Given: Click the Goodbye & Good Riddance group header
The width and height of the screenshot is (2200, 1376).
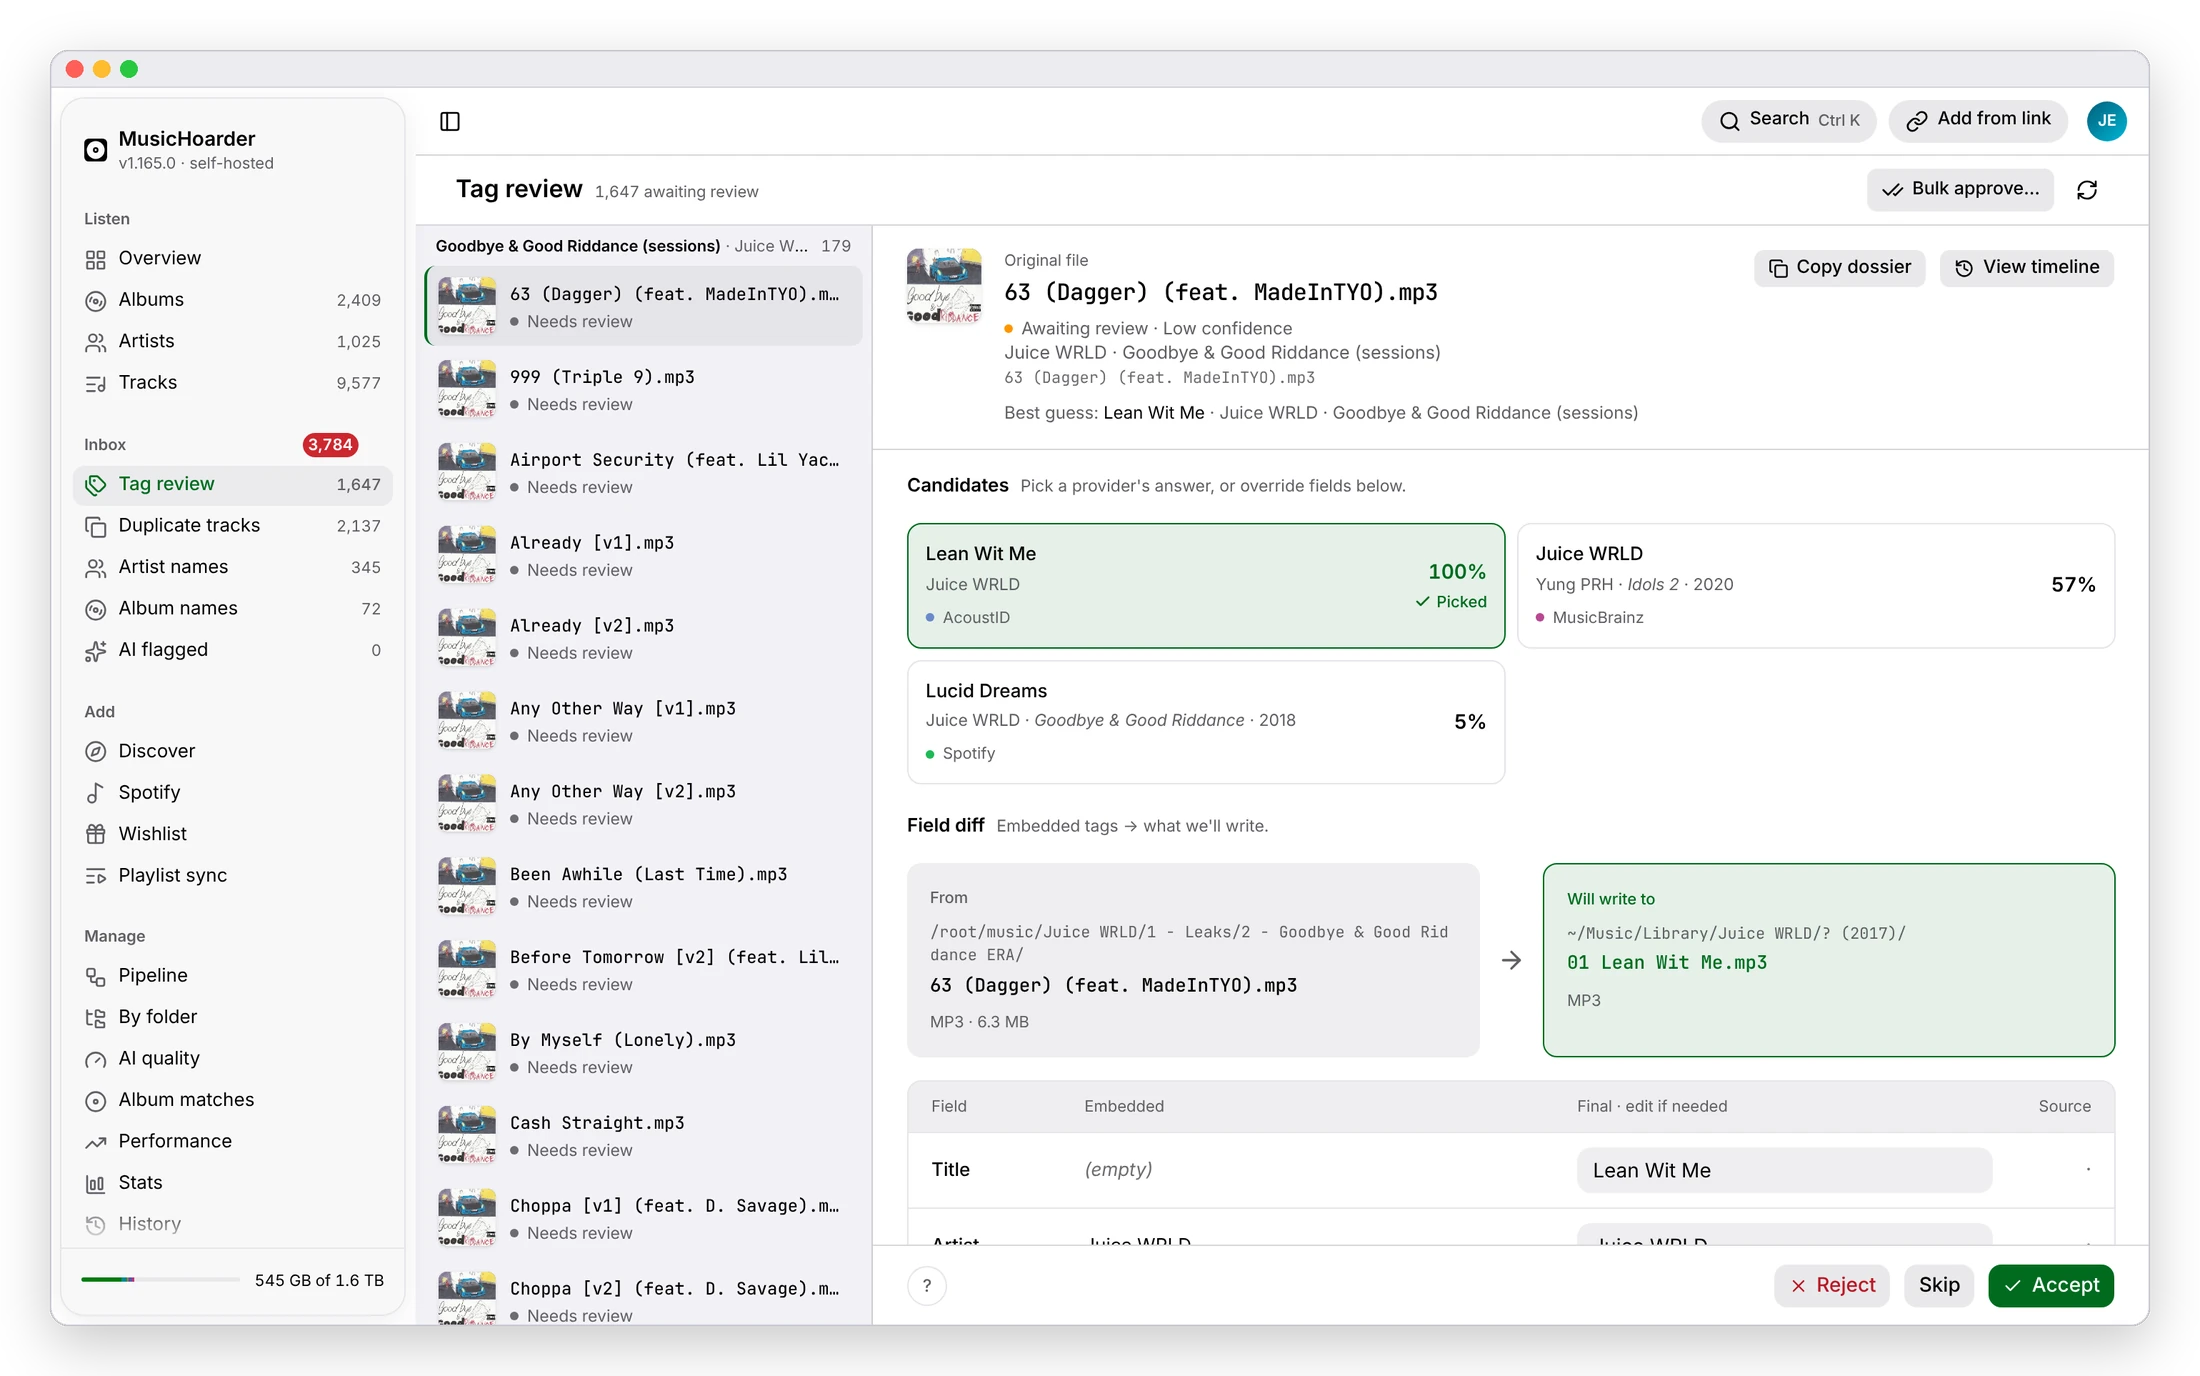Looking at the screenshot, I should 643,246.
